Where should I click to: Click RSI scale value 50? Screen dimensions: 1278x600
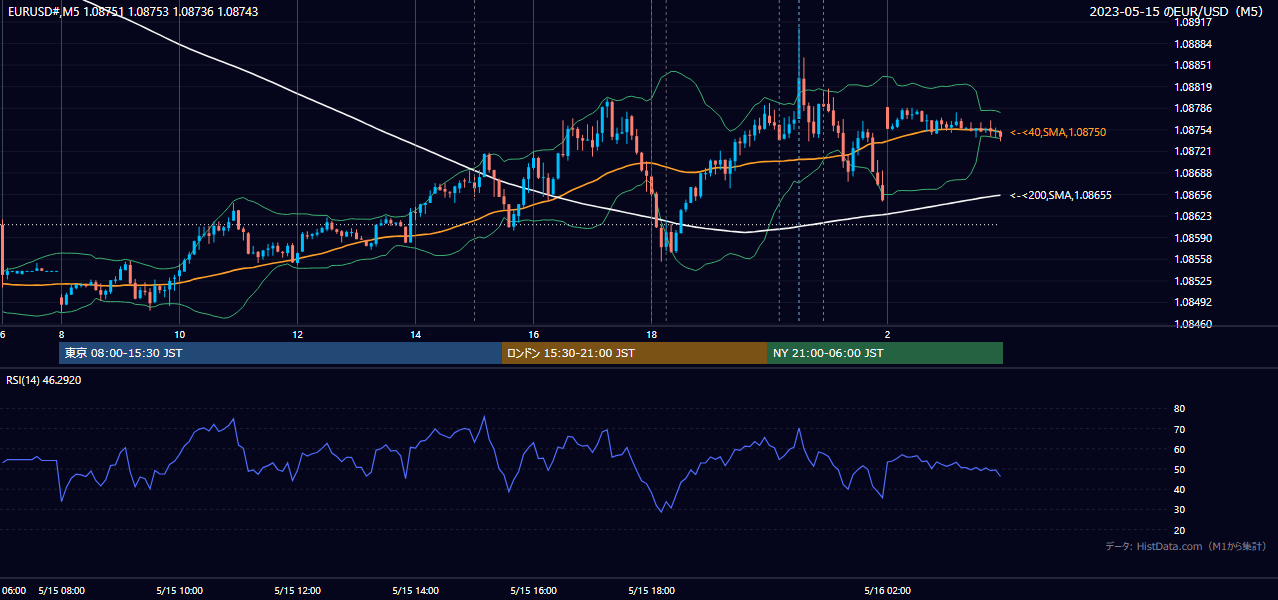(x=1180, y=469)
